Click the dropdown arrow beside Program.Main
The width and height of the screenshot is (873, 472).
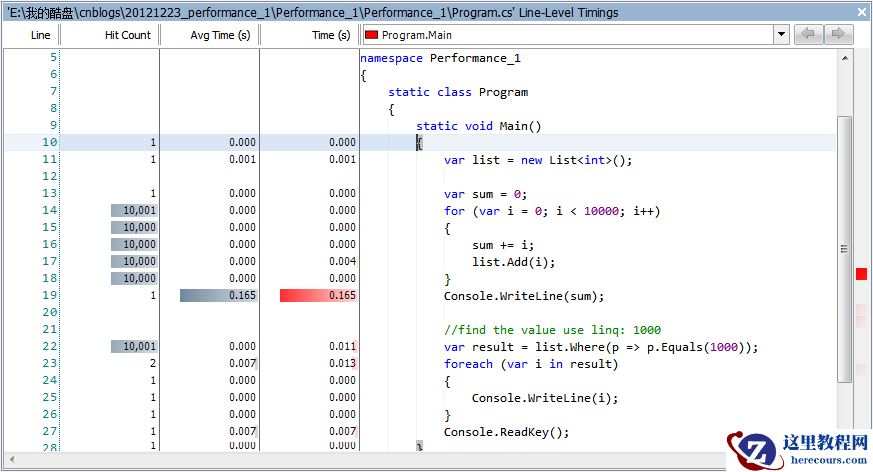point(781,35)
